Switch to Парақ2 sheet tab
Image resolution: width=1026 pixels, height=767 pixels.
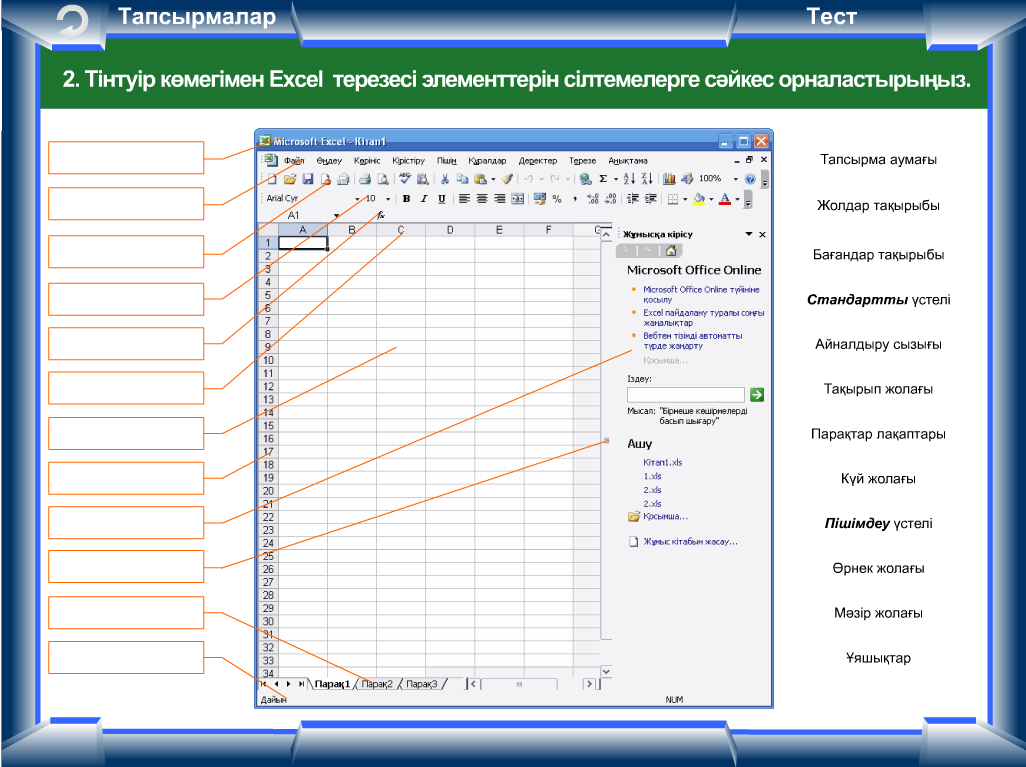(x=377, y=684)
